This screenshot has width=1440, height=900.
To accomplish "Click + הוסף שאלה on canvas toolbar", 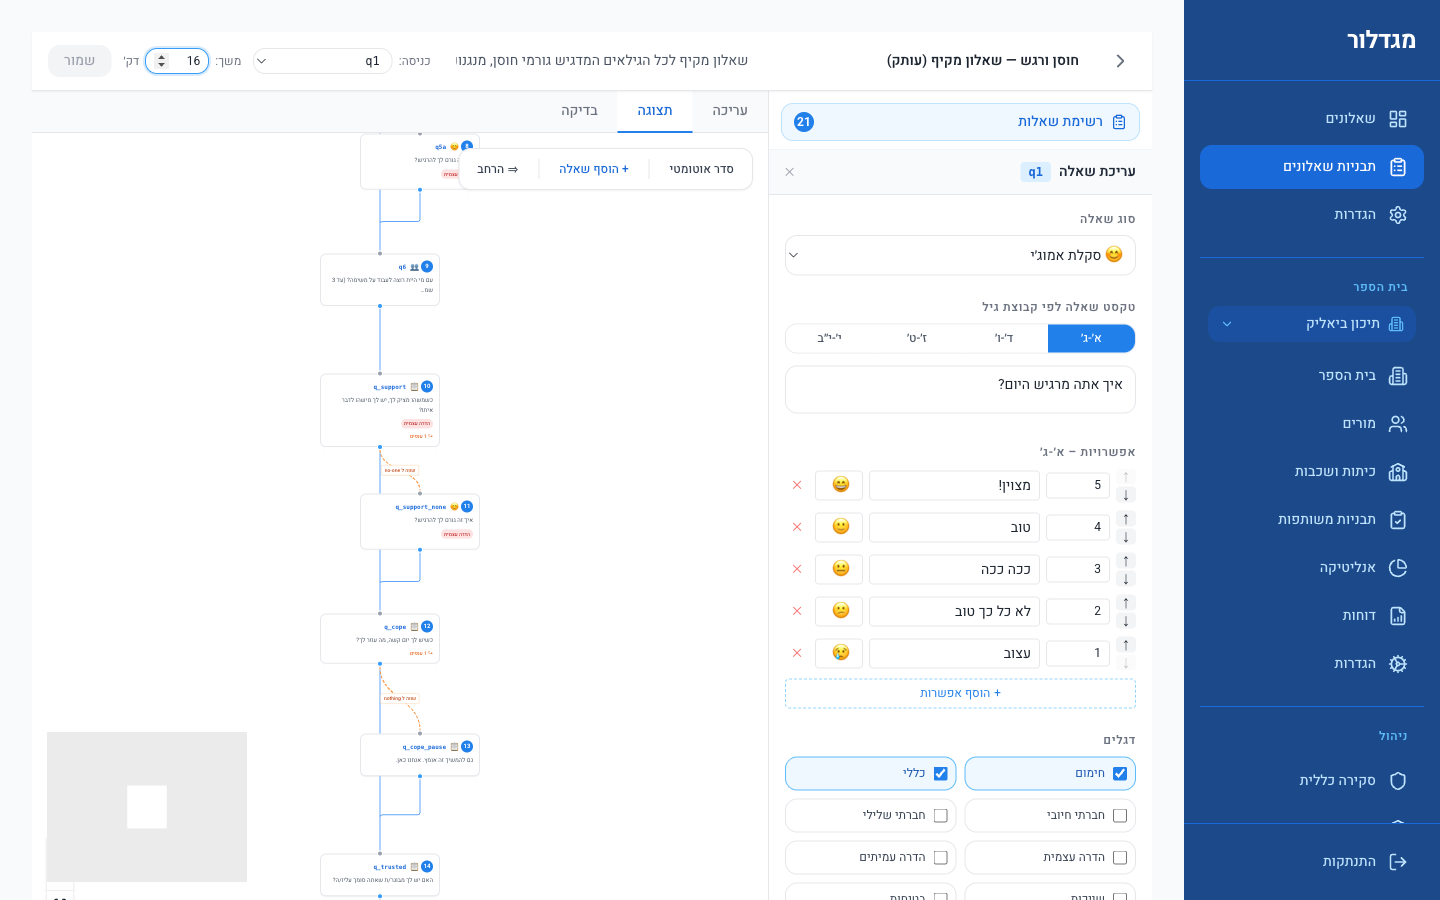I will click(x=594, y=169).
